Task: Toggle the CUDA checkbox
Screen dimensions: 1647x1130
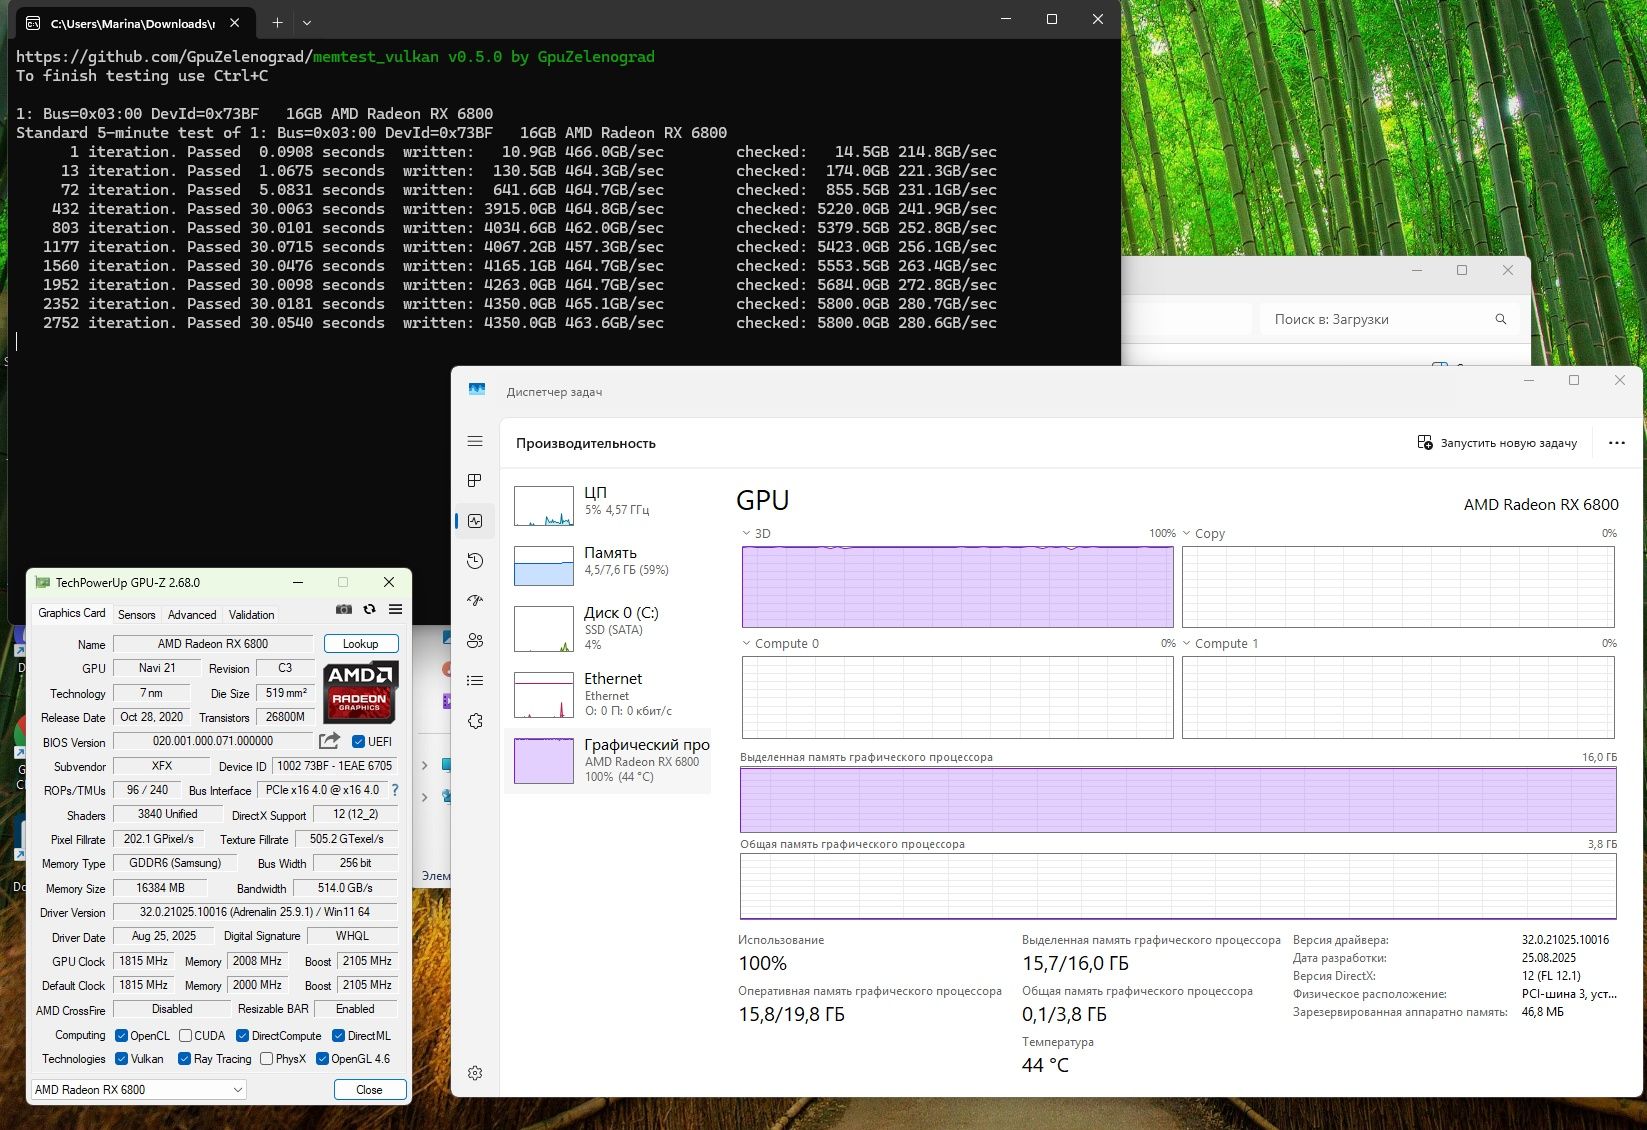Action: click(185, 1036)
